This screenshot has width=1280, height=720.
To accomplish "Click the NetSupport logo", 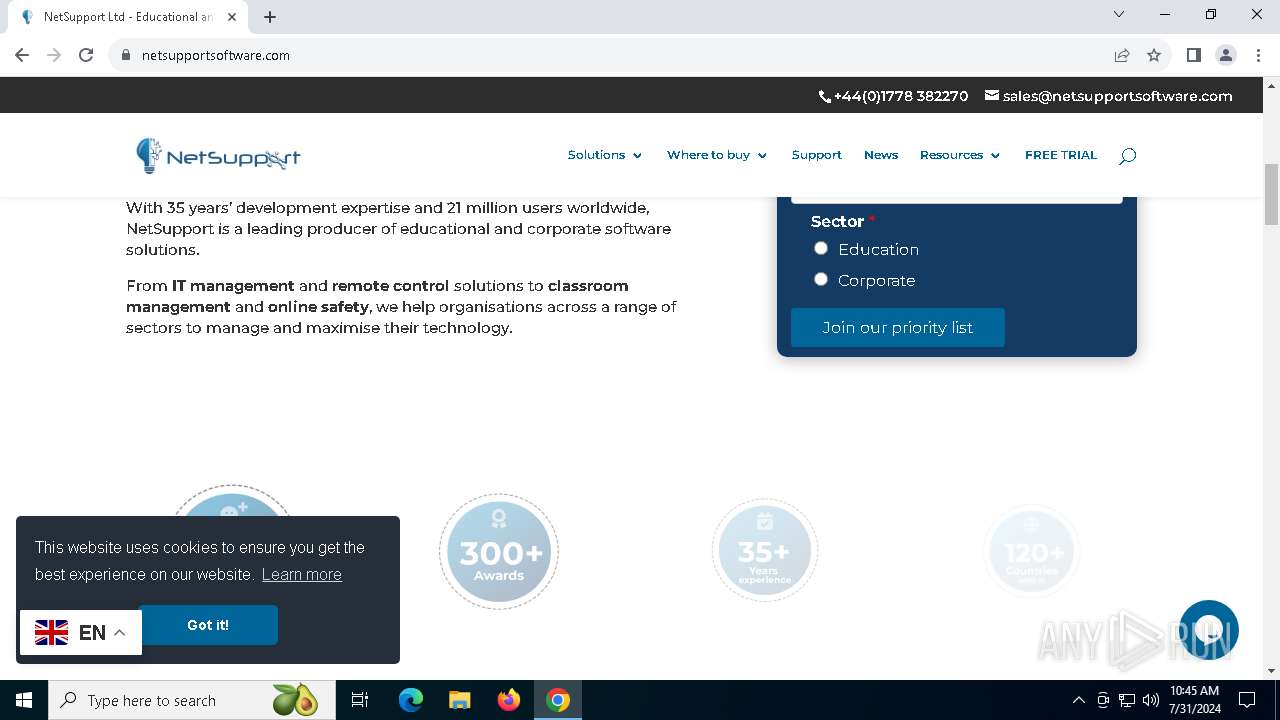I will click(x=218, y=155).
